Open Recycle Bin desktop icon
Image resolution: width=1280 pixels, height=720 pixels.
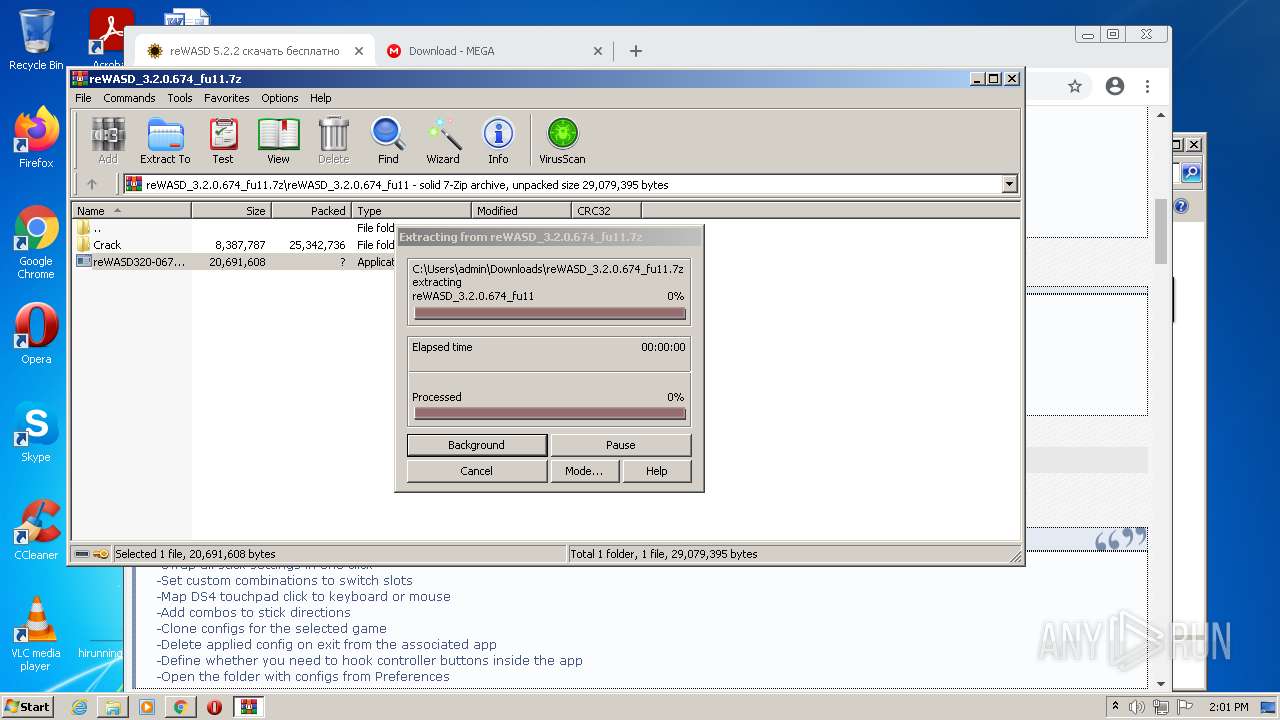click(x=36, y=40)
